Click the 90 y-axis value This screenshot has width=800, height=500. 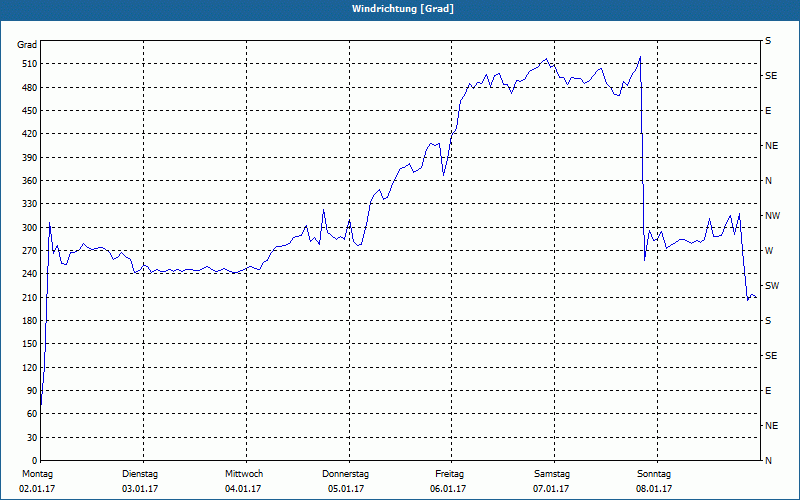(x=32, y=391)
